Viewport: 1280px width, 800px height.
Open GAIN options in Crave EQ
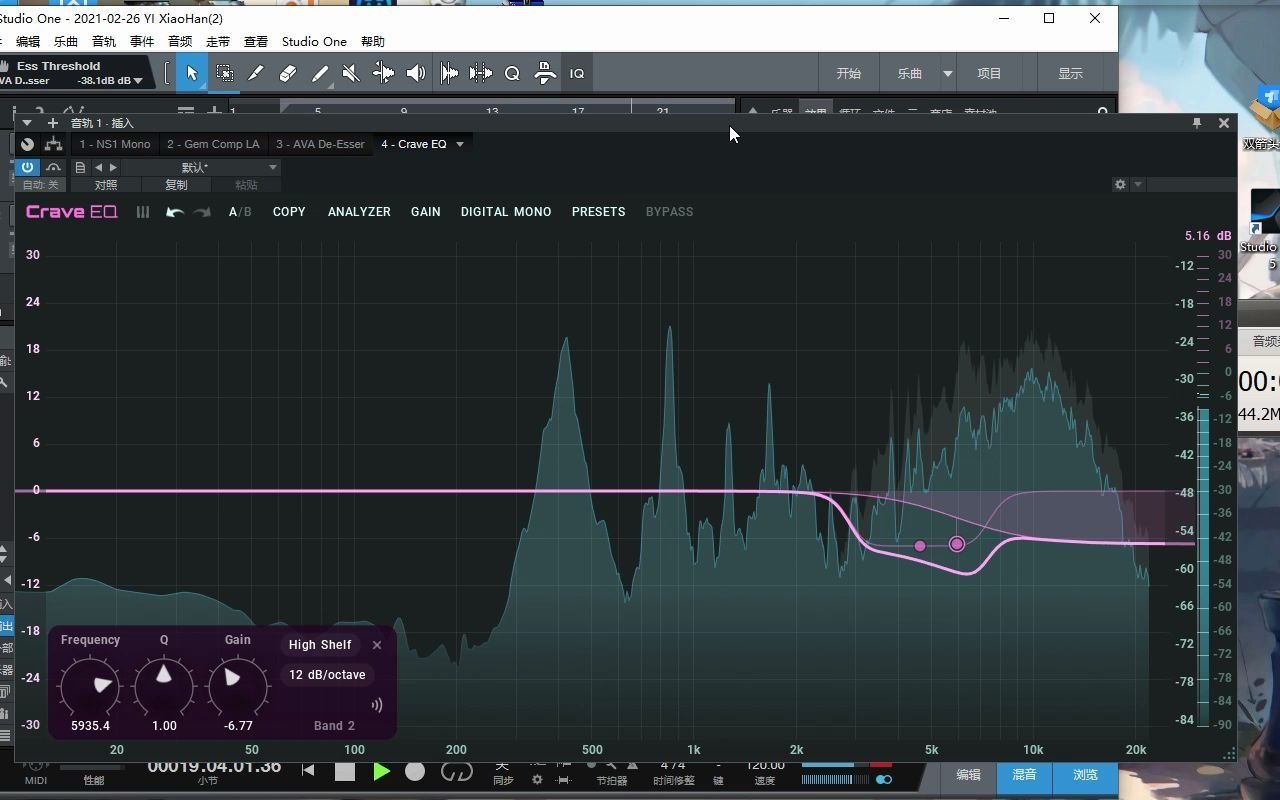click(x=426, y=212)
